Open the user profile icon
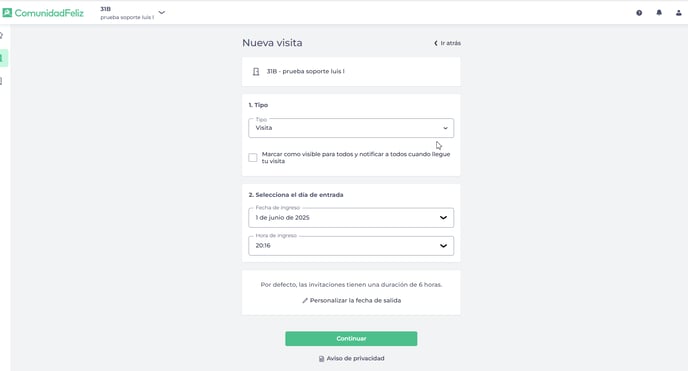This screenshot has width=688, height=371. pyautogui.click(x=678, y=13)
